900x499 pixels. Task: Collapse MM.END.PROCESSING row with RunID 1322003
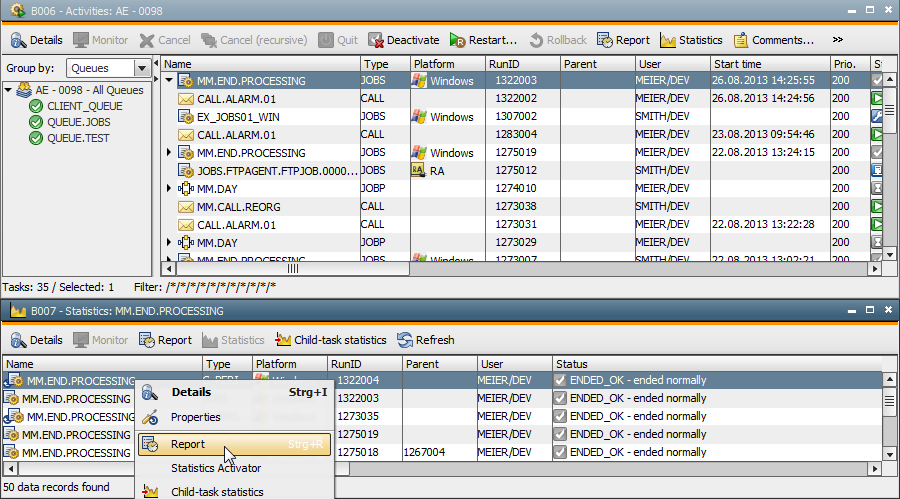[x=169, y=80]
